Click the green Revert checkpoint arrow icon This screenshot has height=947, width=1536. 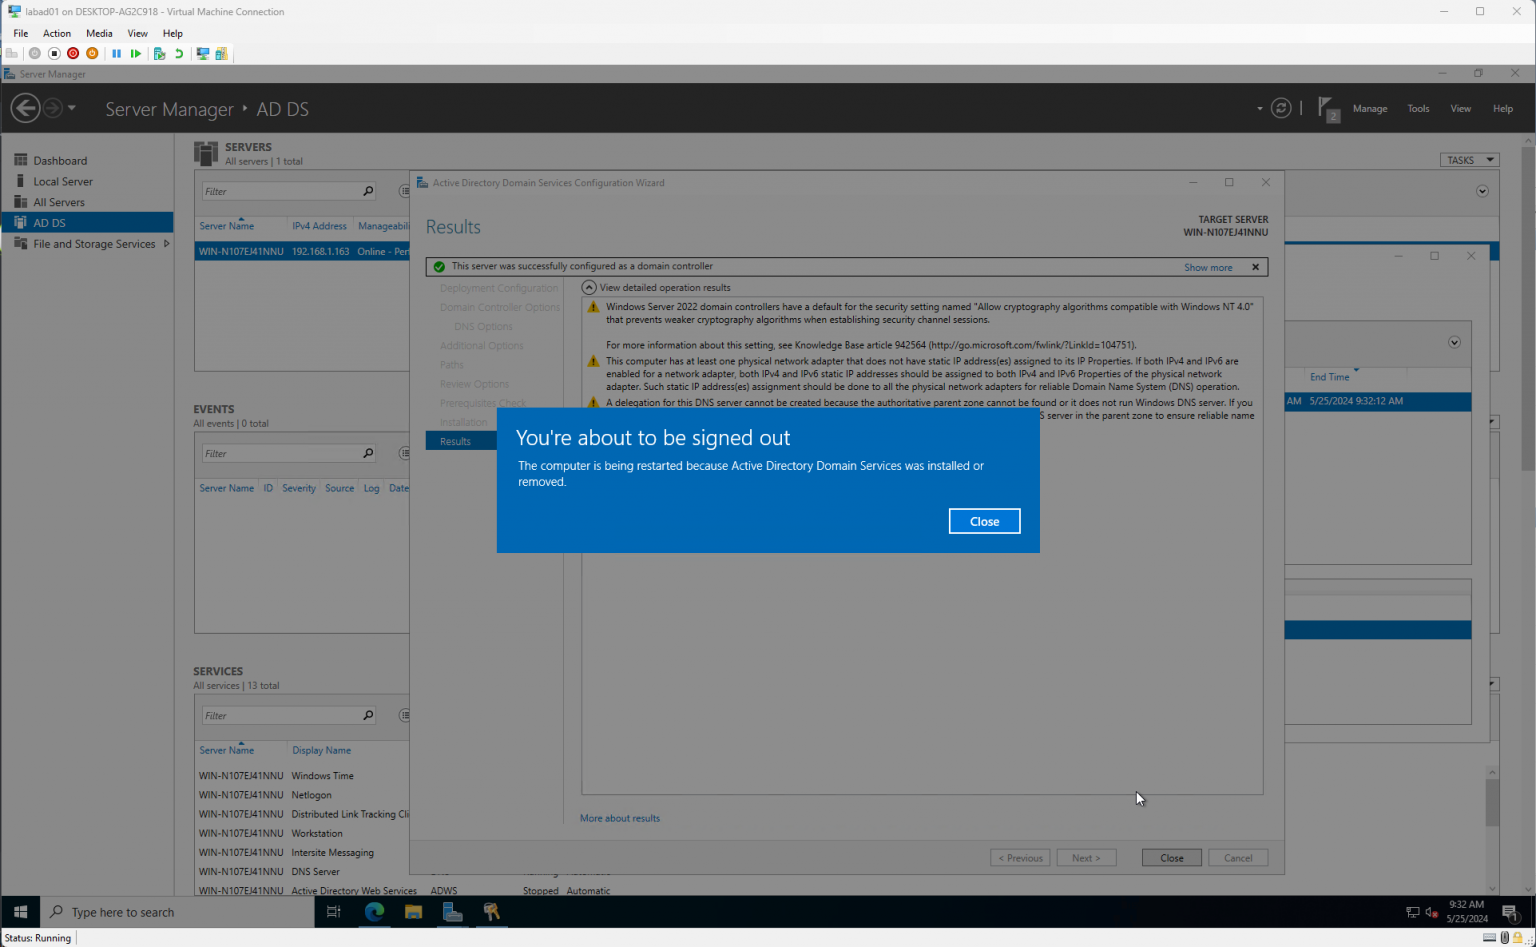180,53
